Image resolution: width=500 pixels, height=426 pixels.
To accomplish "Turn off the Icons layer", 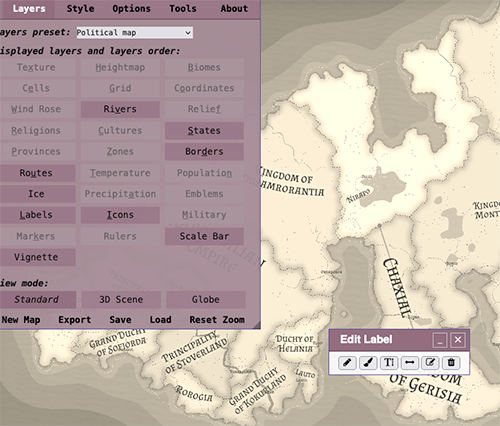I will (120, 215).
